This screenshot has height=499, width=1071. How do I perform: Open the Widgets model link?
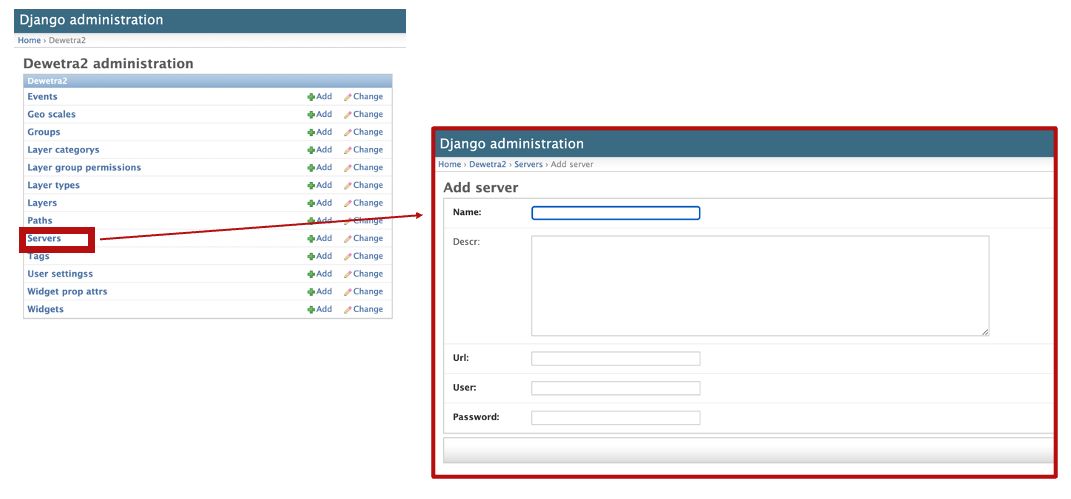(45, 309)
